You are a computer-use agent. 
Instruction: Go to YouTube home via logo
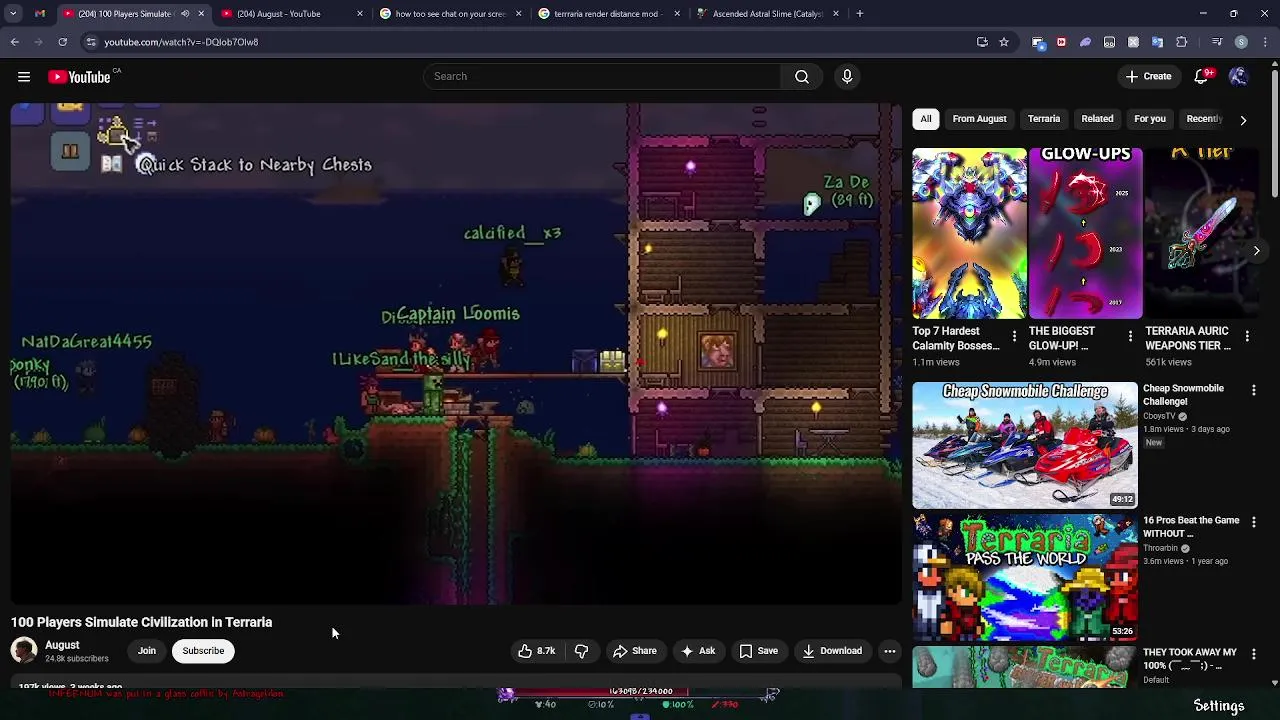click(x=79, y=77)
